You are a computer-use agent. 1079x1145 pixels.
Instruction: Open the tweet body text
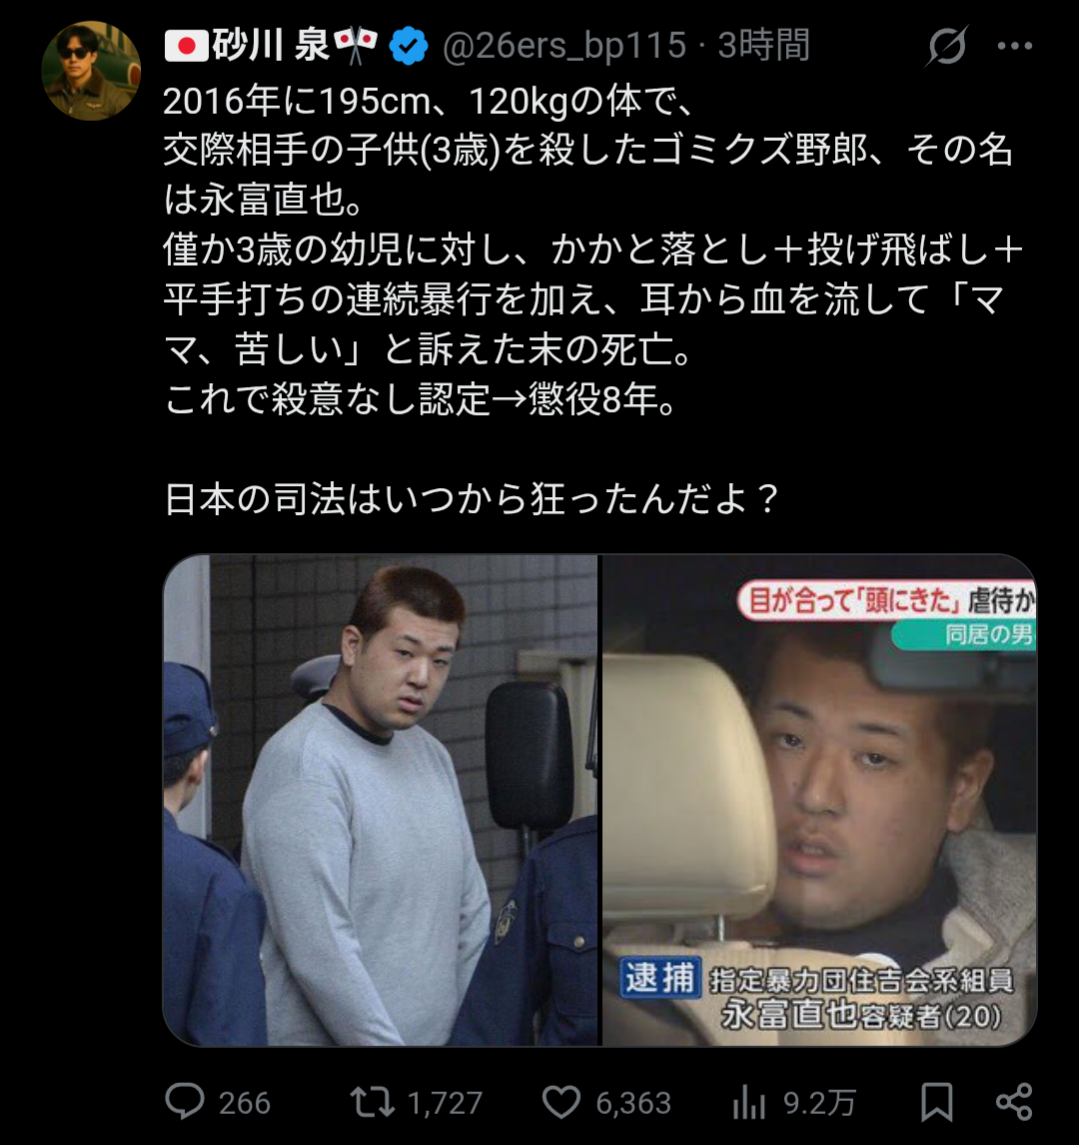[593, 300]
